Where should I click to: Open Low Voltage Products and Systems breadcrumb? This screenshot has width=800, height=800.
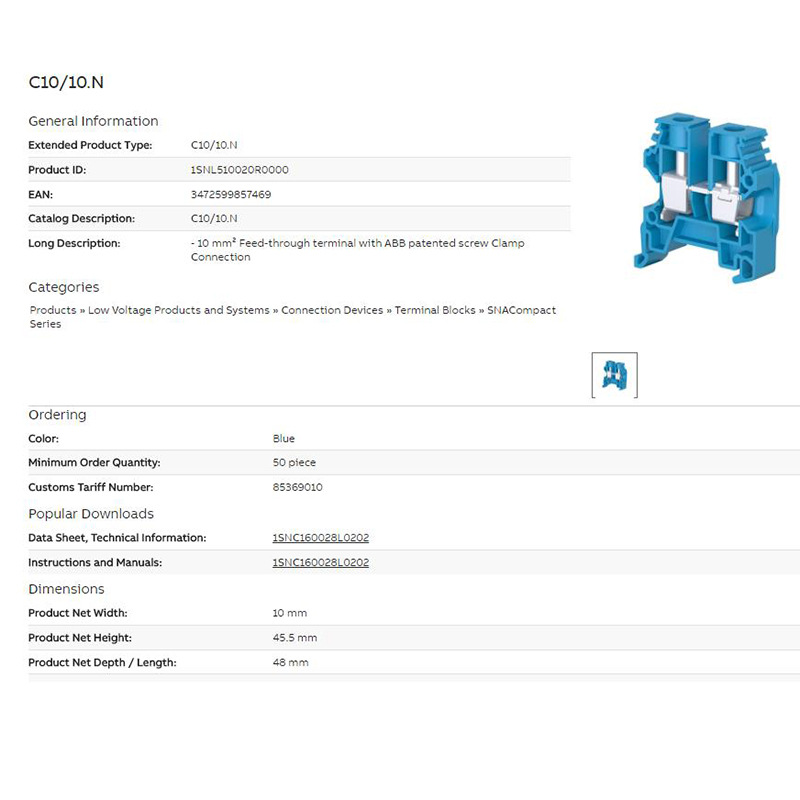point(179,310)
